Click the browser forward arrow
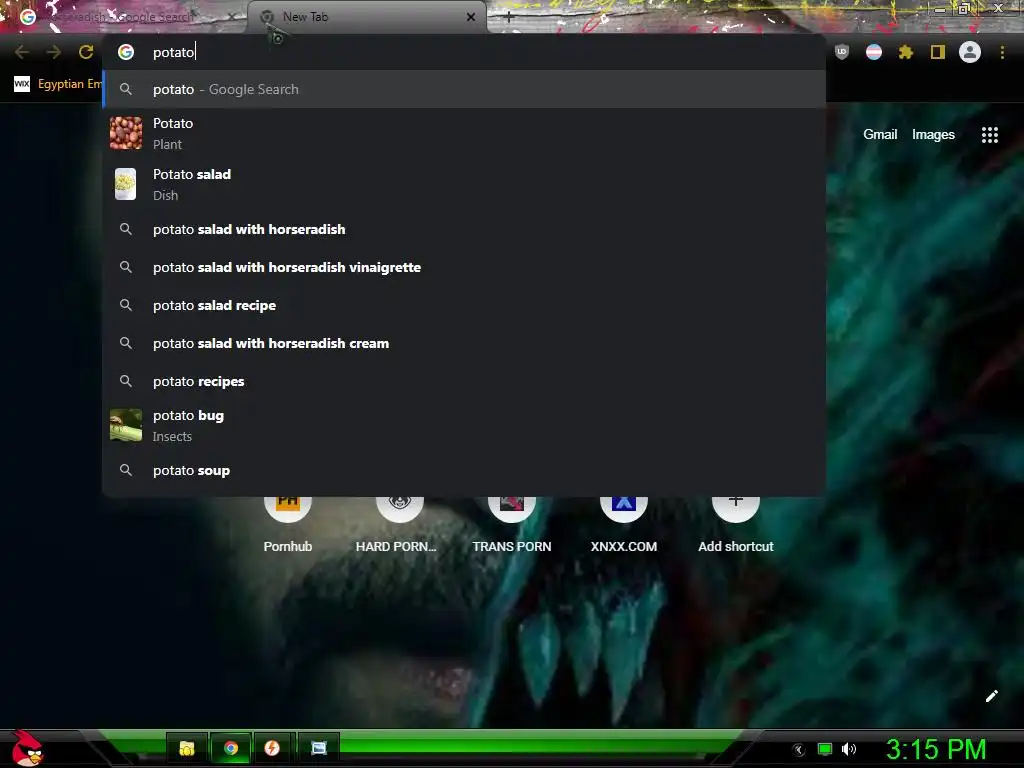1024x768 pixels. 54,52
